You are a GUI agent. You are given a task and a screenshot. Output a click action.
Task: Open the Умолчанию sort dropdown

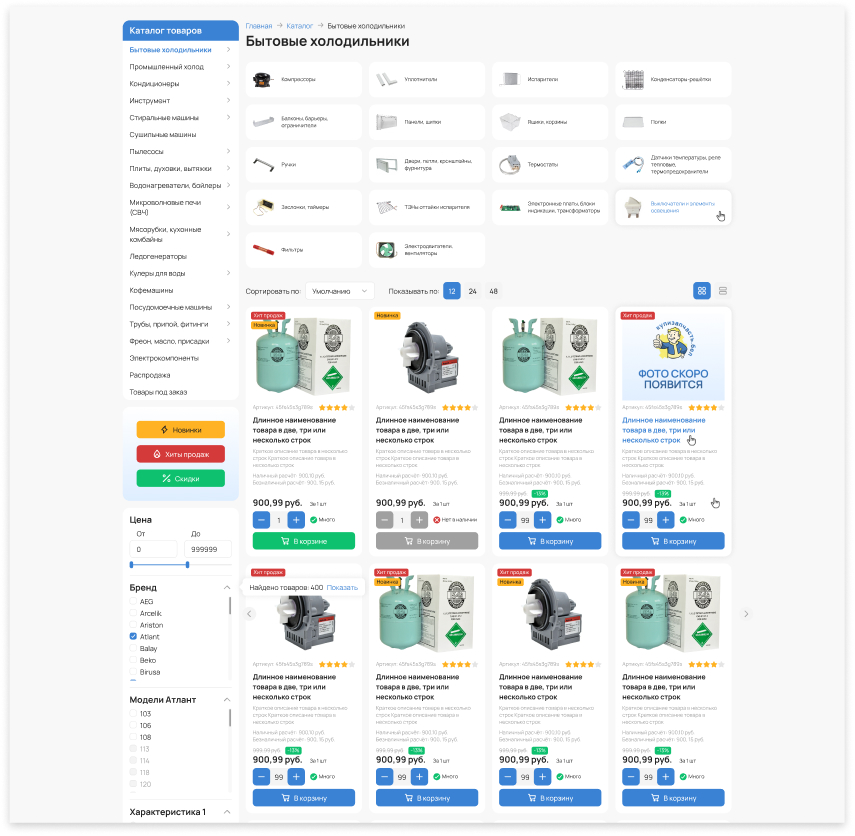(339, 291)
